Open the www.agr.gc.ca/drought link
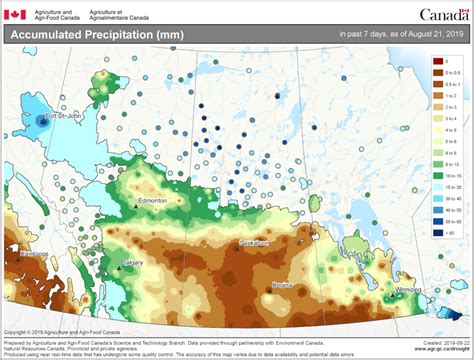This screenshot has width=474, height=360. coord(442,349)
